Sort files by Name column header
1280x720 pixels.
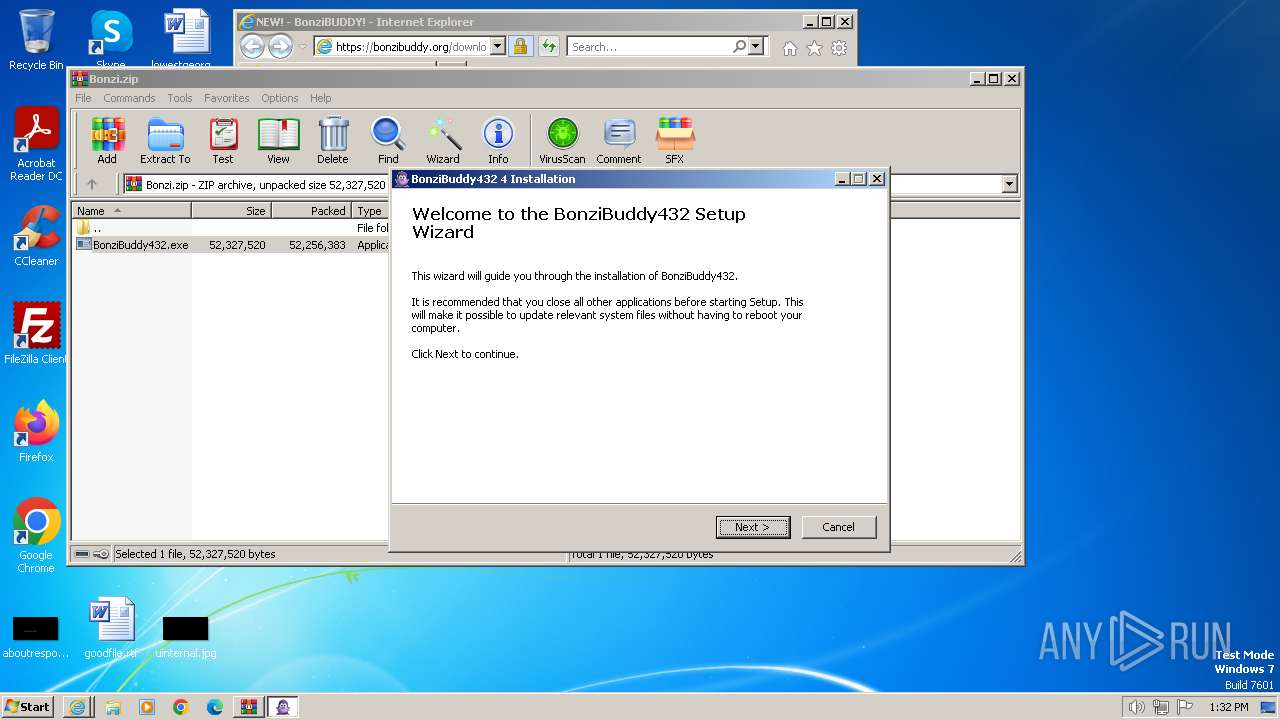tap(131, 211)
